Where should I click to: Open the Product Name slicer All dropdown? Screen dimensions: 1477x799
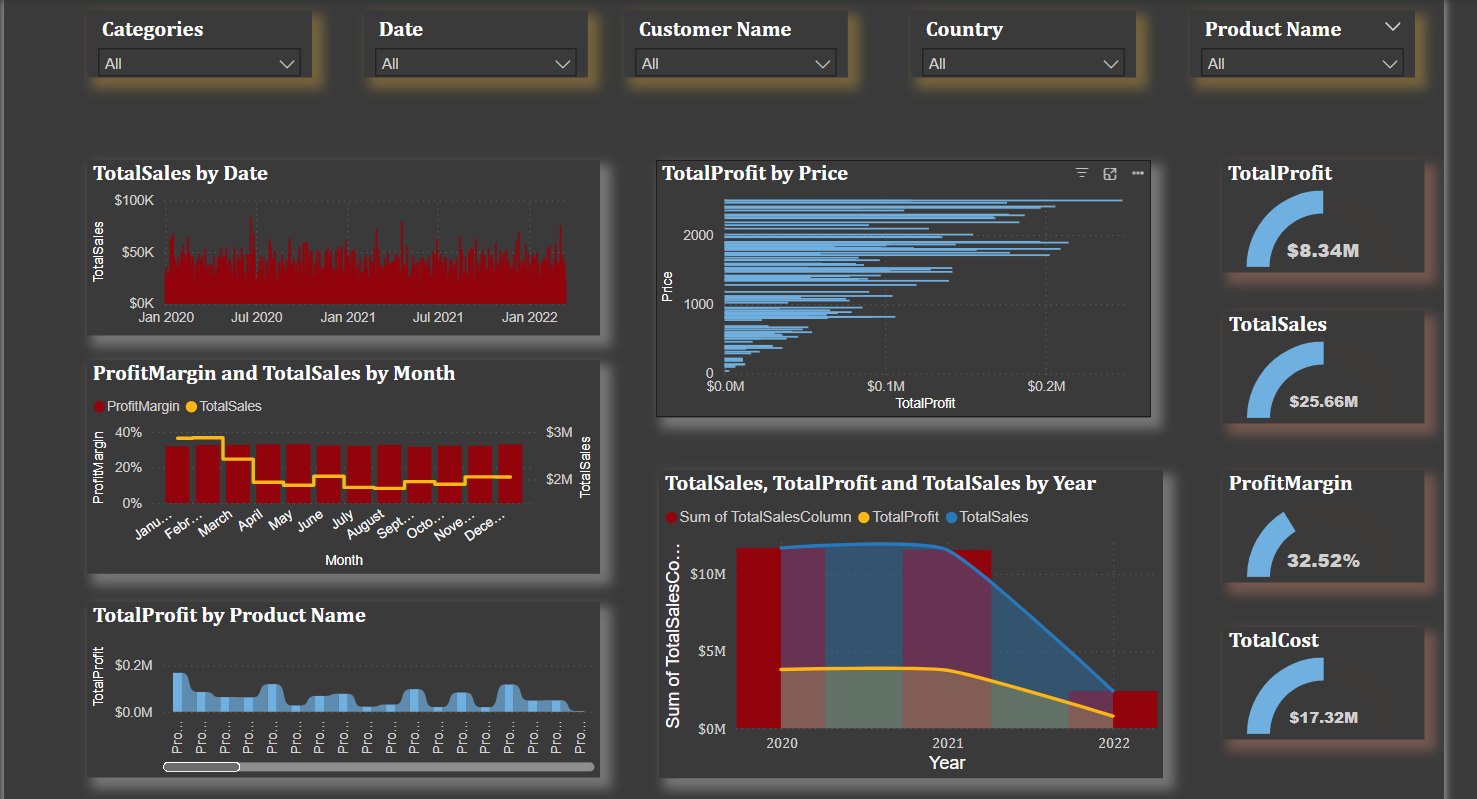tap(1302, 63)
